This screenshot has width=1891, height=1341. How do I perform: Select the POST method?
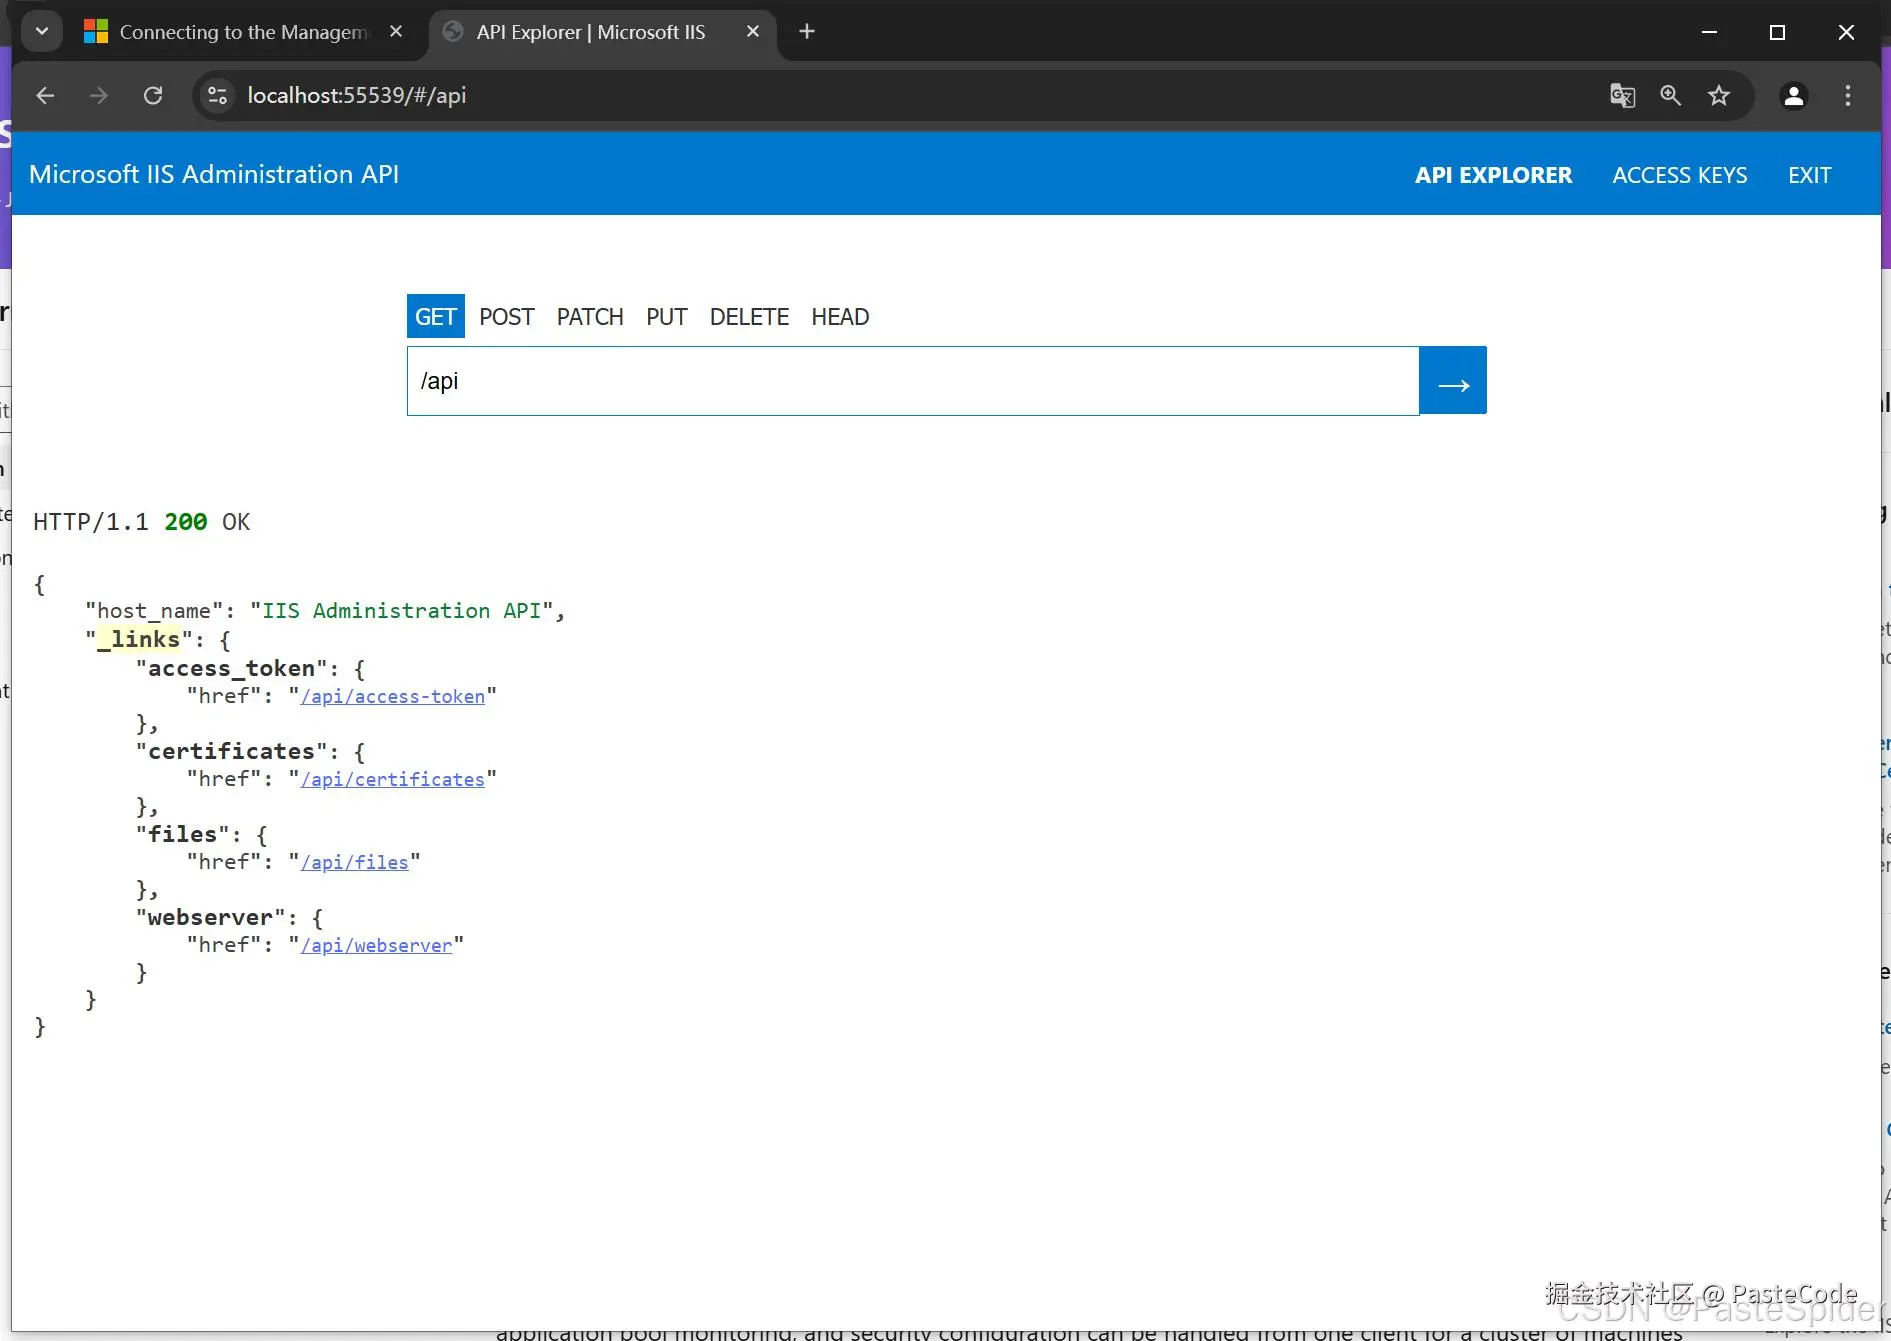[507, 317]
